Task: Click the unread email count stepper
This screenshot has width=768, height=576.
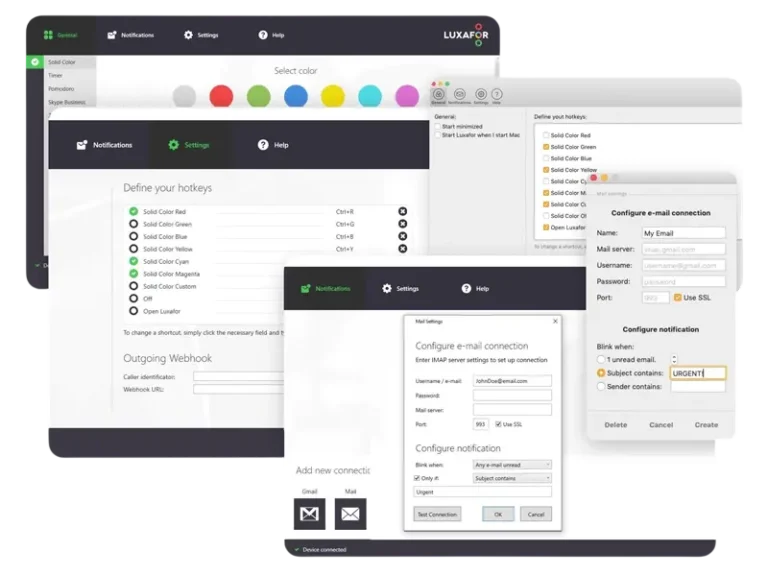Action: point(674,359)
